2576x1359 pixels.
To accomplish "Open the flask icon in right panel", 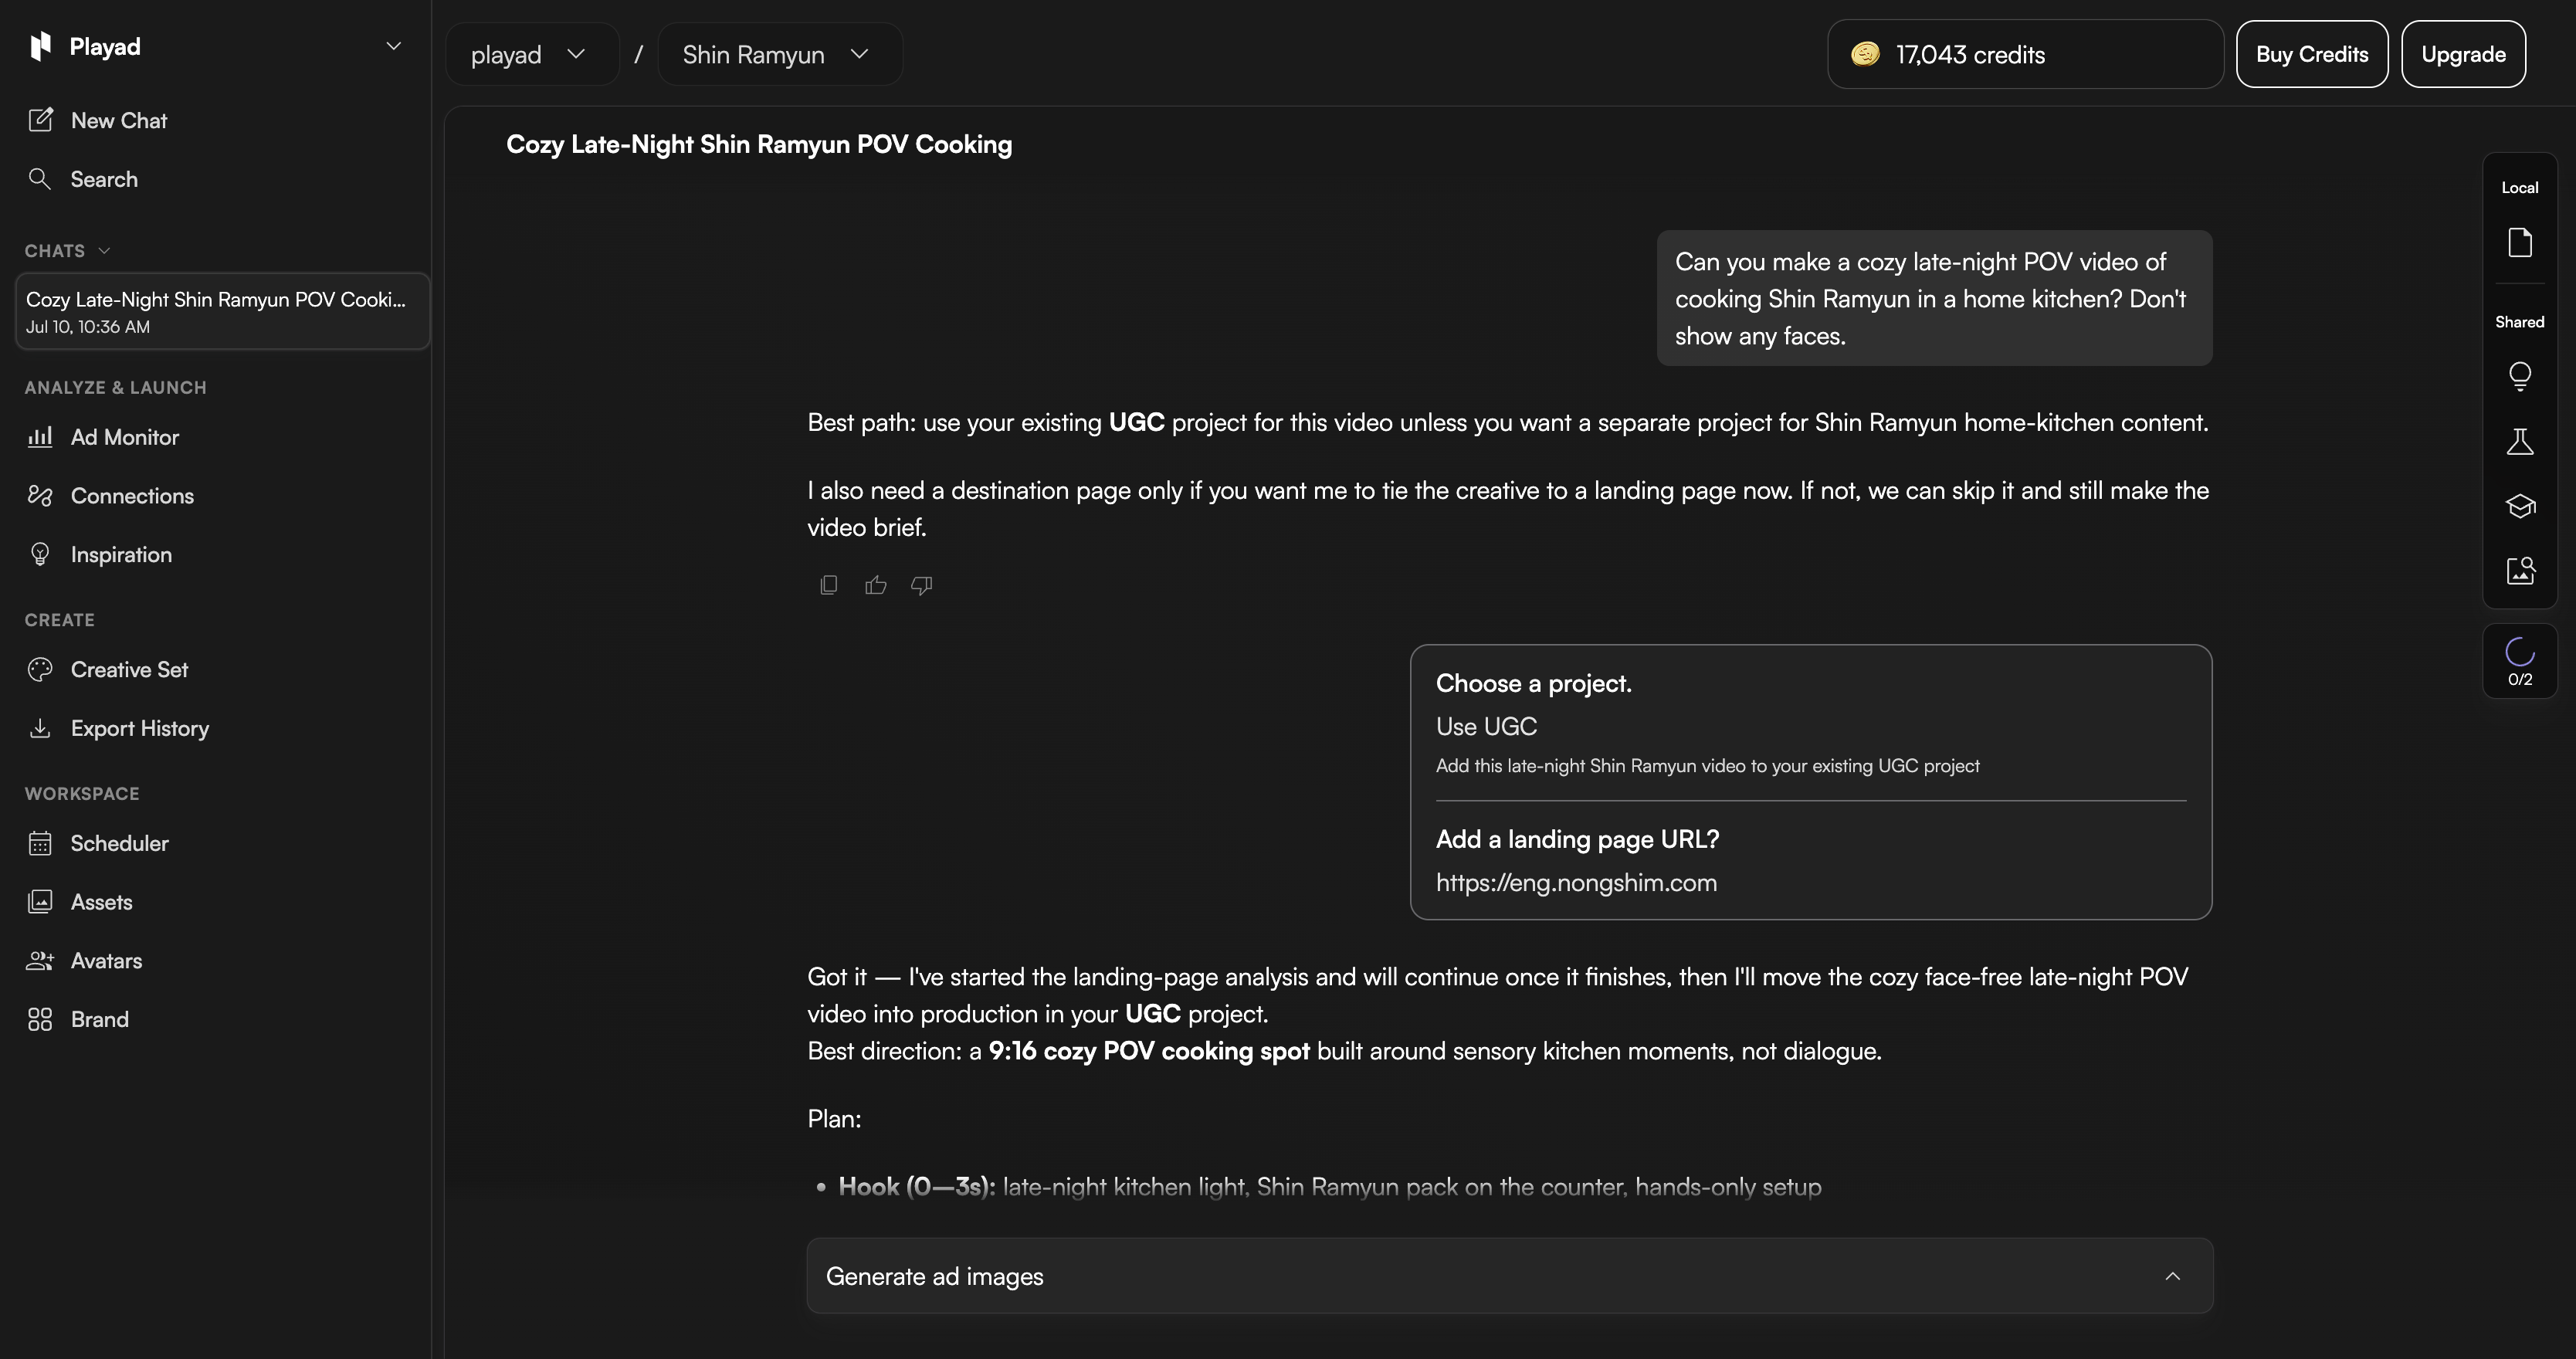I will 2520,442.
